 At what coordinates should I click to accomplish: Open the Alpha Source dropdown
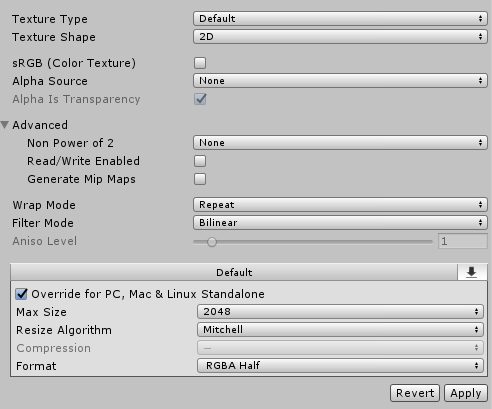(340, 81)
